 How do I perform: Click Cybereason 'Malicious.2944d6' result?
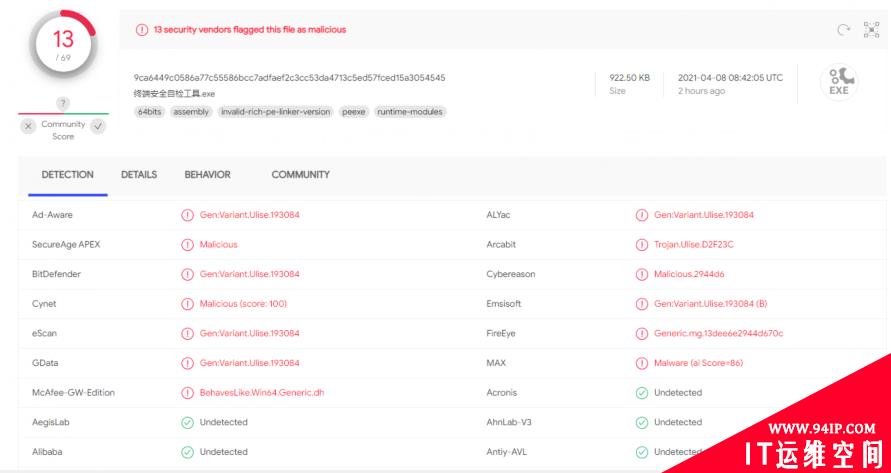coord(689,274)
